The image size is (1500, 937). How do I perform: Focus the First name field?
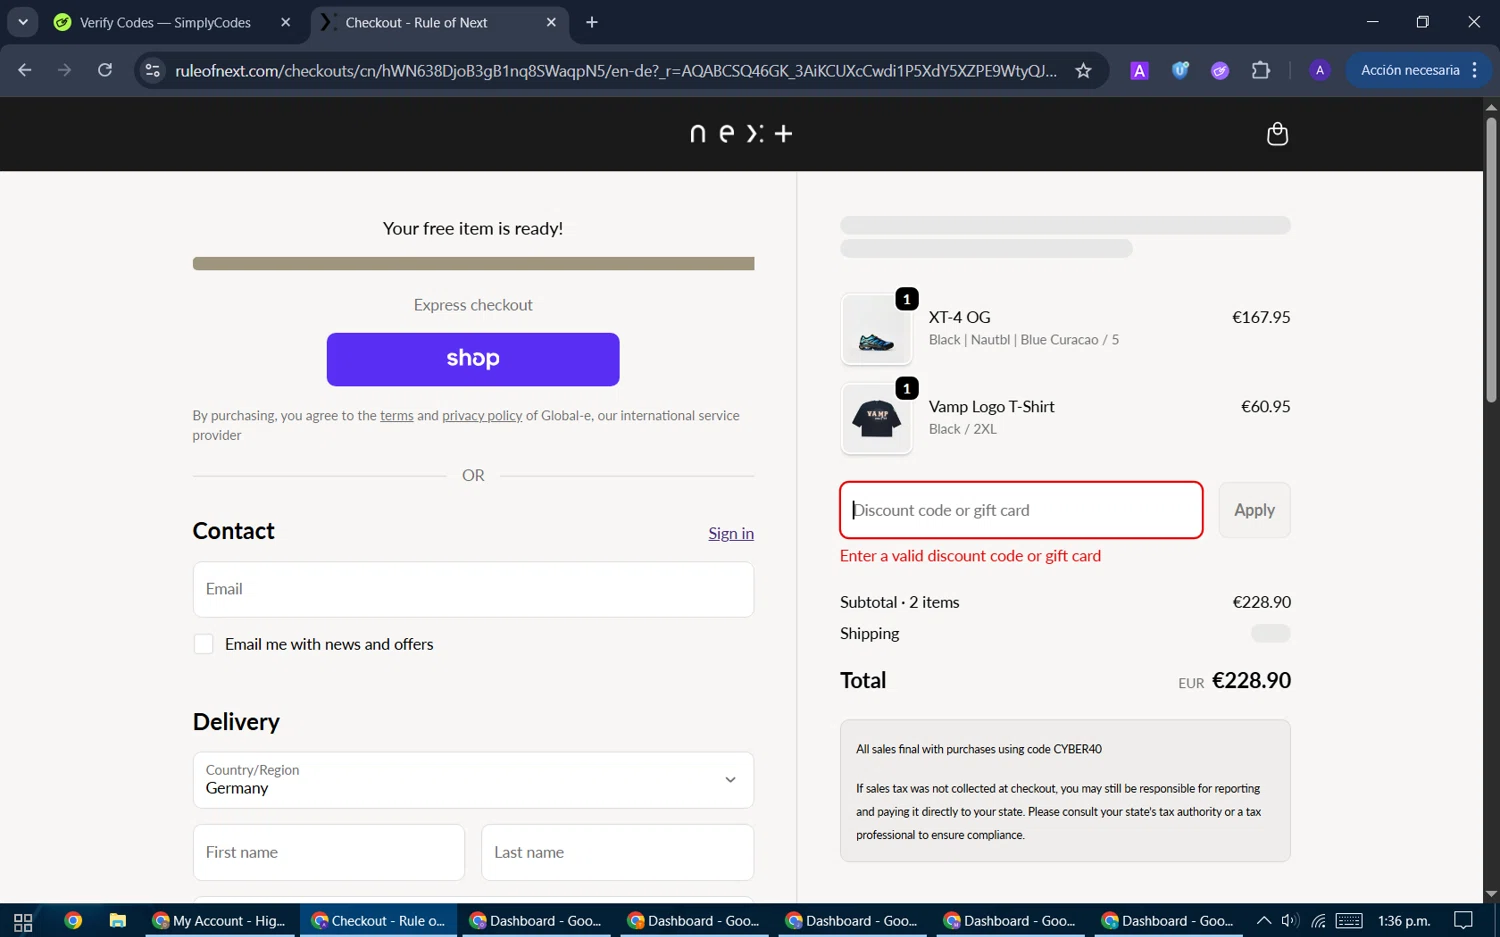pos(329,852)
